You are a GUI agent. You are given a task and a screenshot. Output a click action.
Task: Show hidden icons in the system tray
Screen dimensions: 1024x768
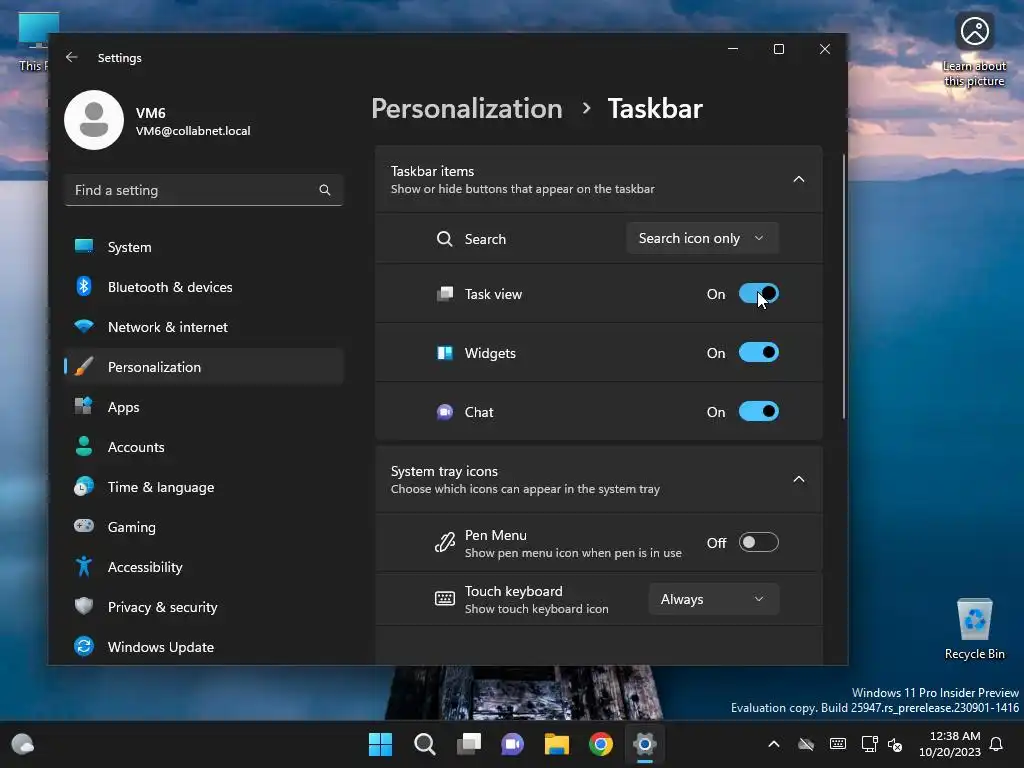click(773, 744)
